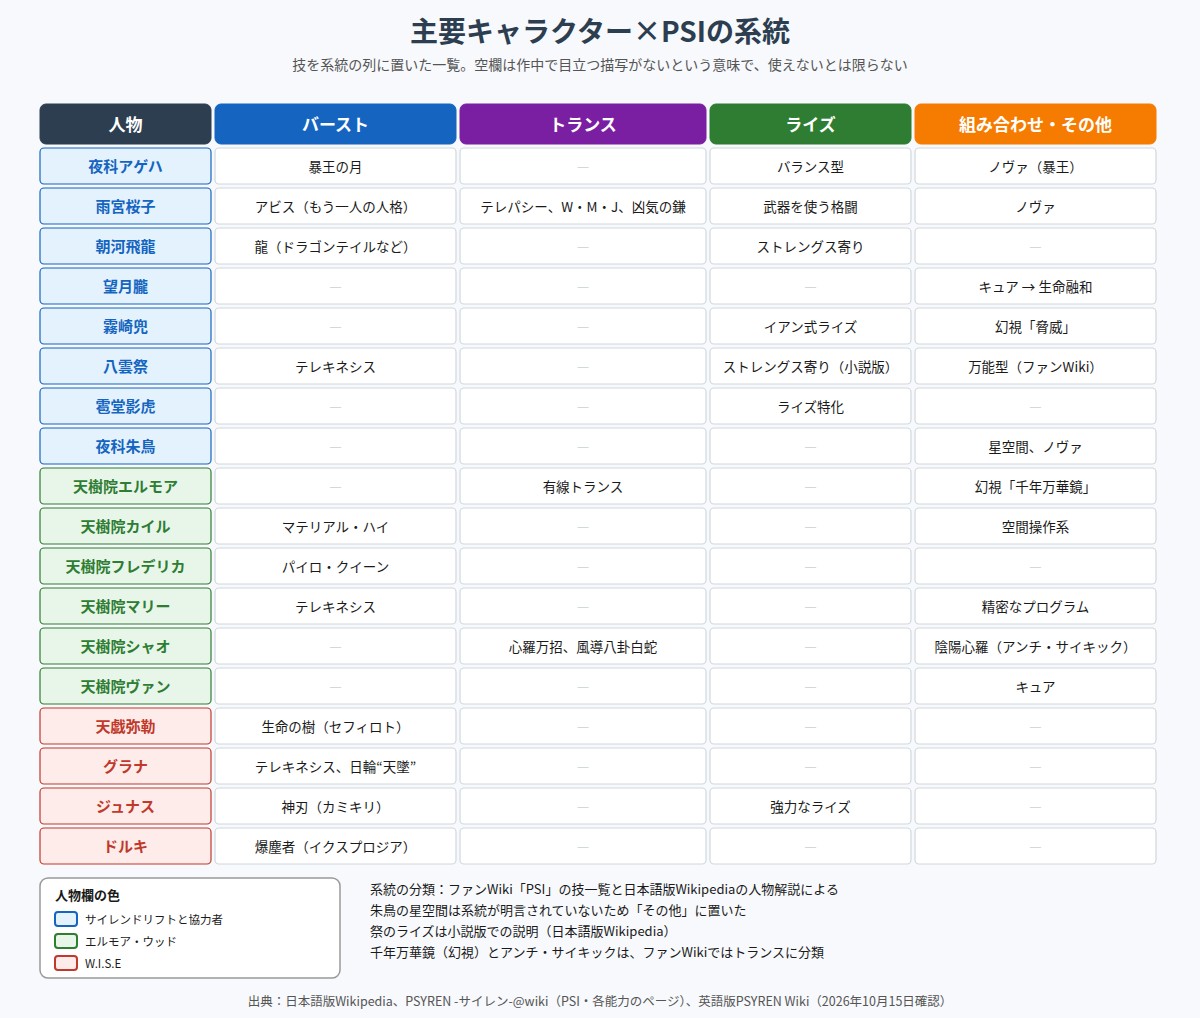1200x1018 pixels.
Task: Click the ライズ特化 cell
Action: pos(810,406)
